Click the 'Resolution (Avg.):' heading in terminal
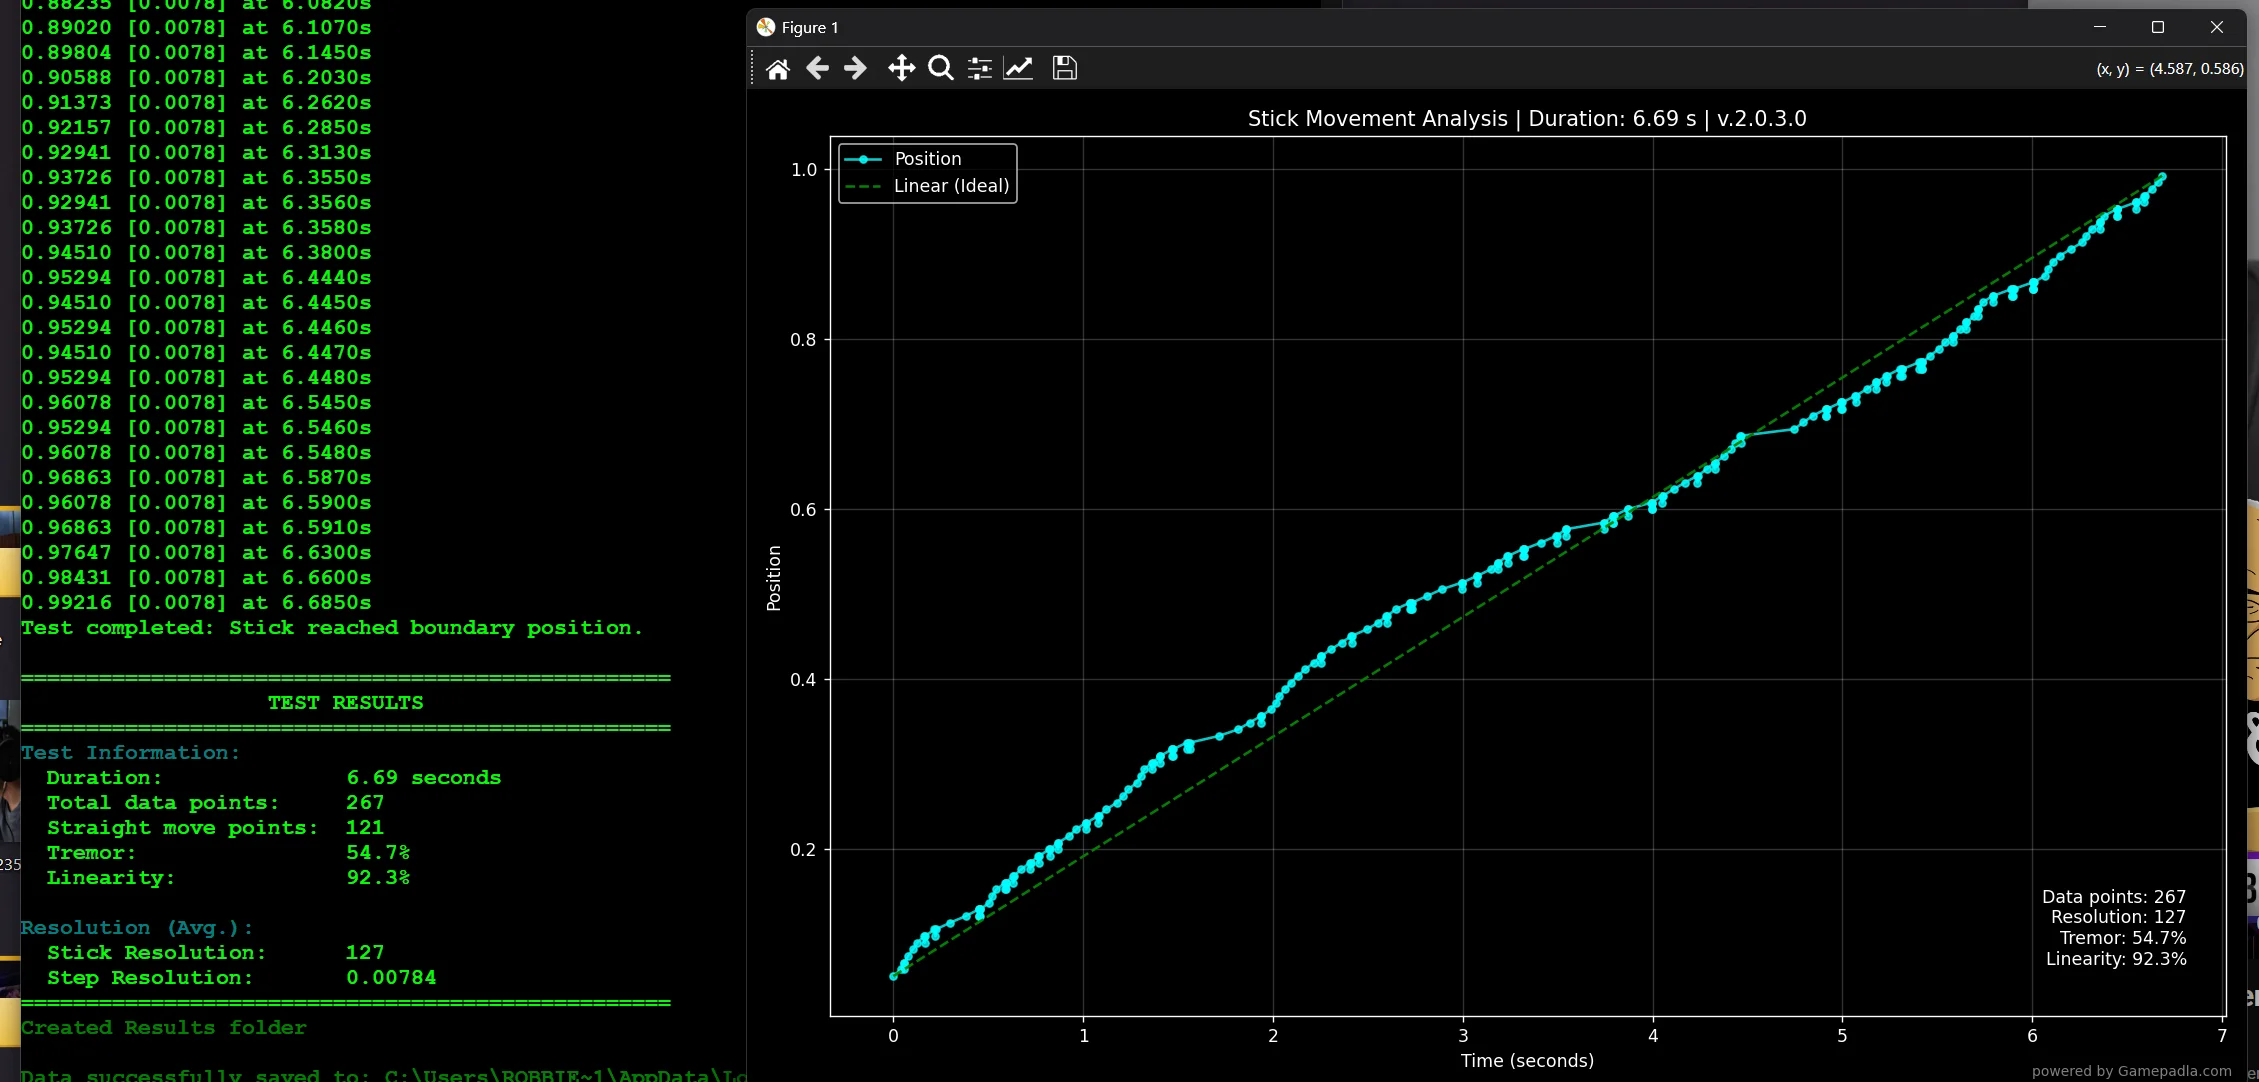The width and height of the screenshot is (2259, 1082). (137, 927)
